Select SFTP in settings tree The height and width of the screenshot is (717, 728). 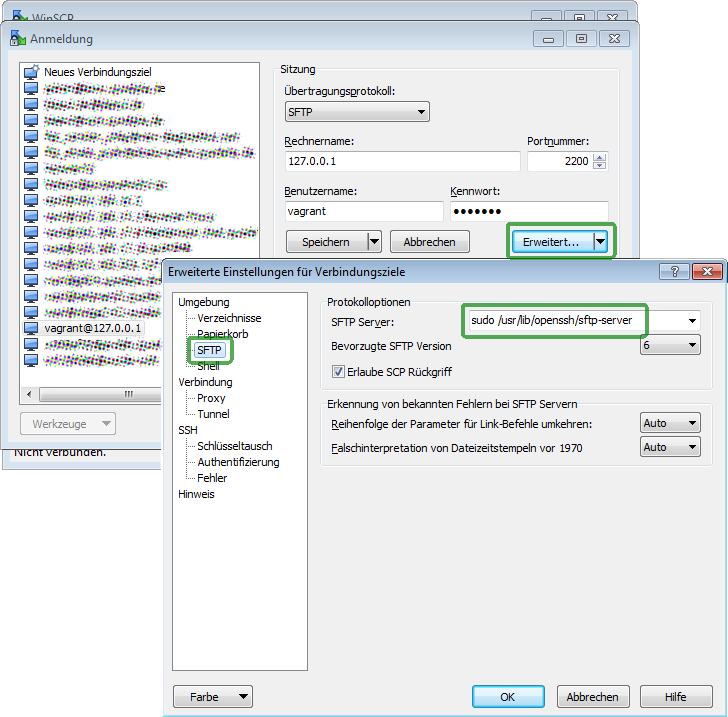209,350
